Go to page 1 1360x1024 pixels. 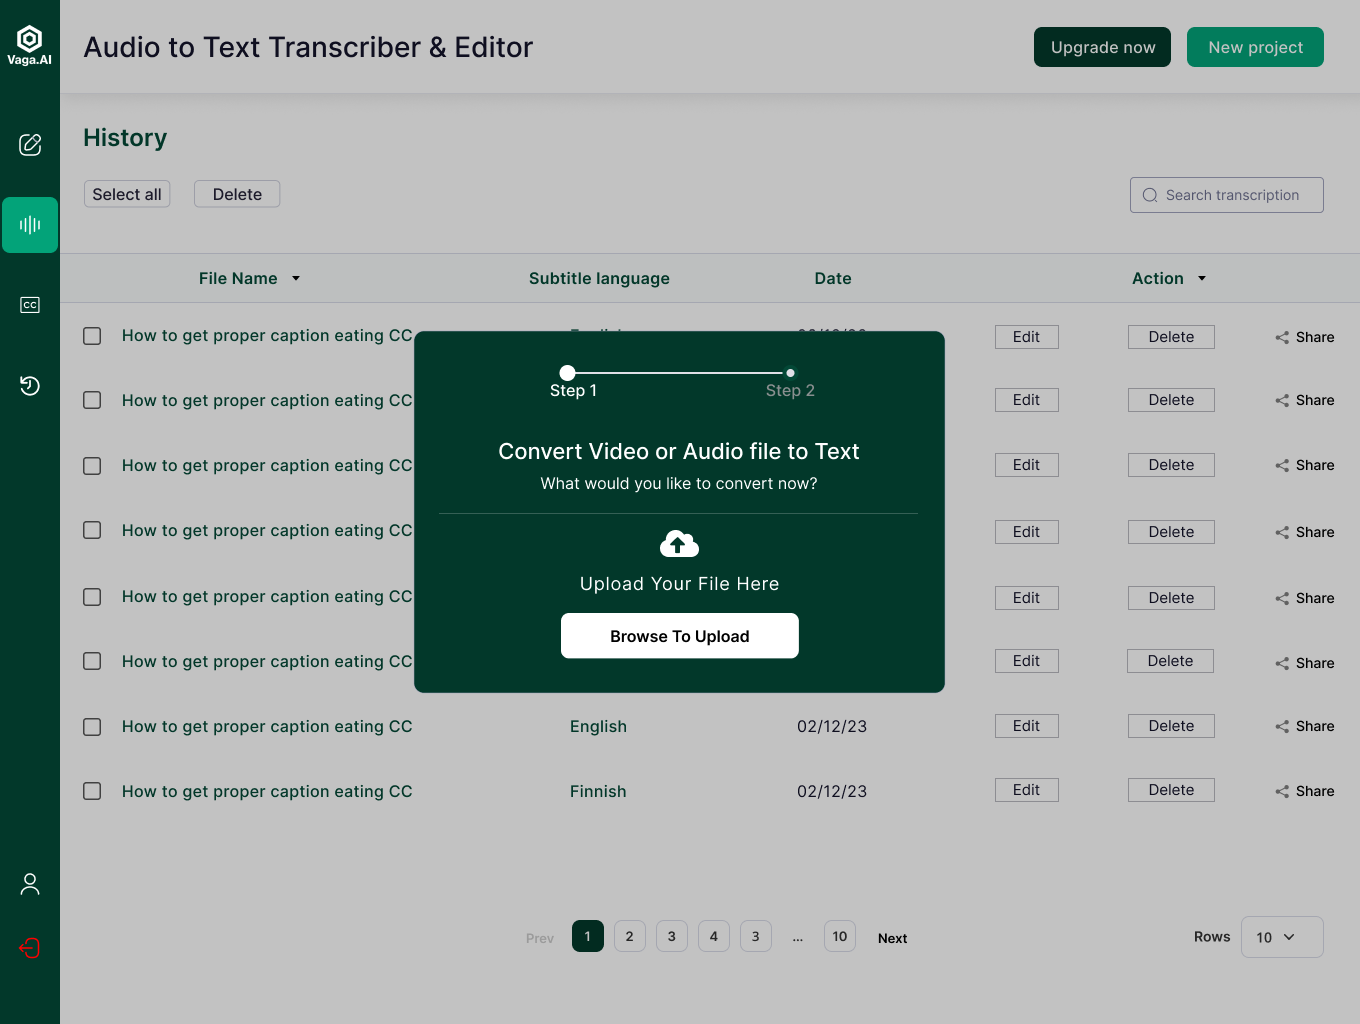(588, 936)
